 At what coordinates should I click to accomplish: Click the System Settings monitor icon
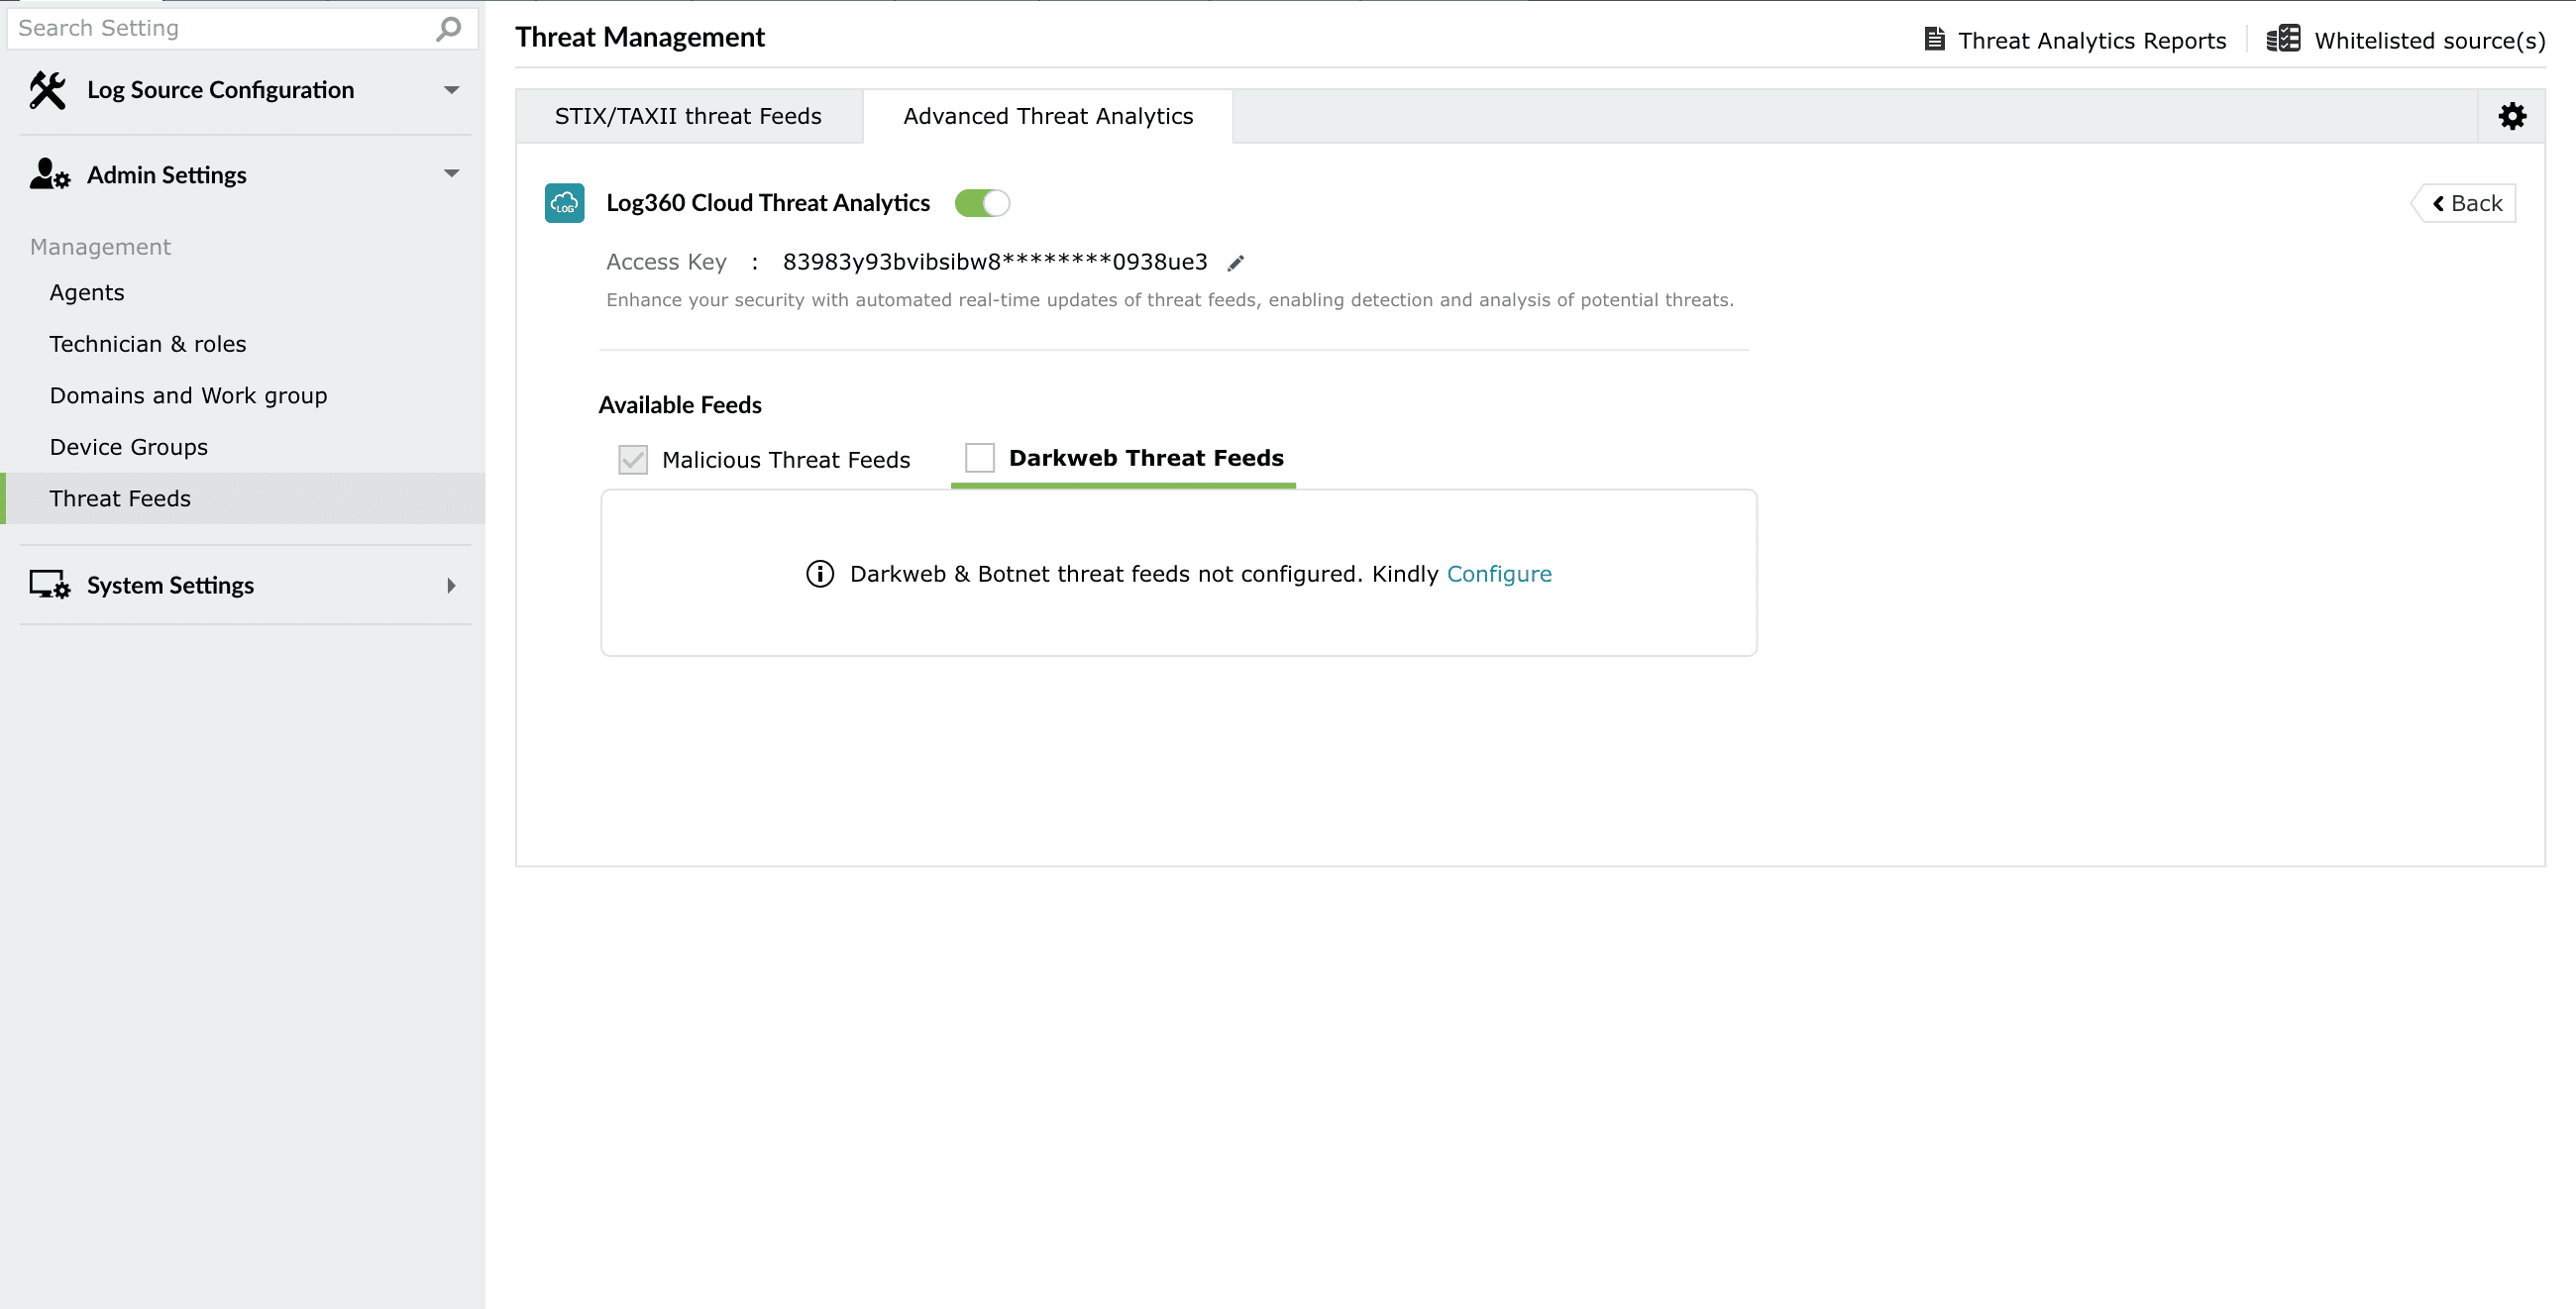[x=49, y=585]
